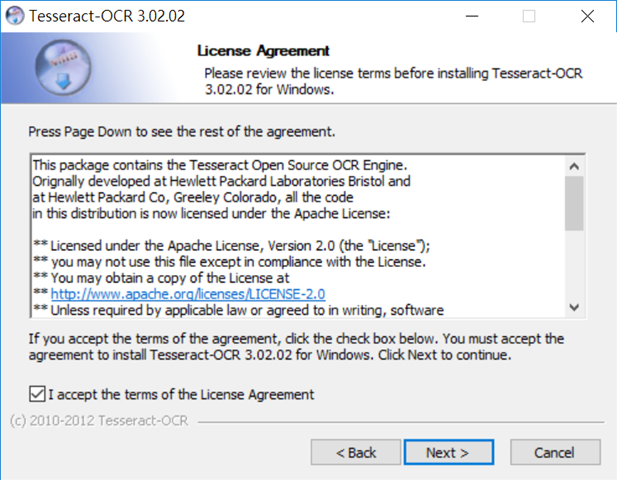This screenshot has width=617, height=480.
Task: Click the installer logo with blue arrow
Action: (63, 68)
